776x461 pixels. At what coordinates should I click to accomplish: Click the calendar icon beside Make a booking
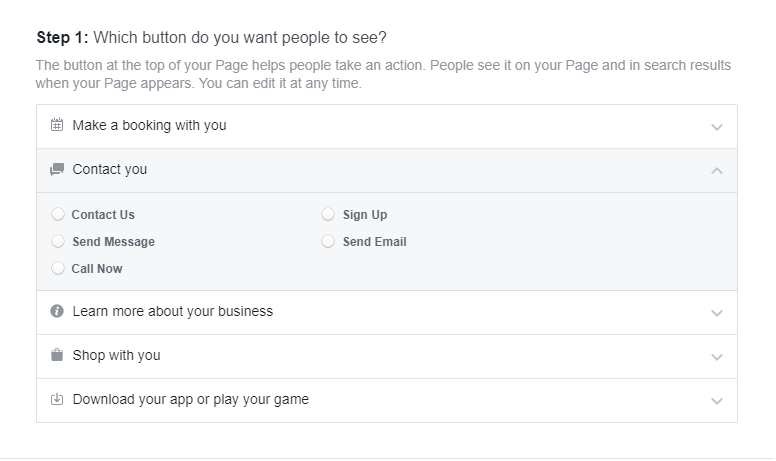[x=57, y=125]
